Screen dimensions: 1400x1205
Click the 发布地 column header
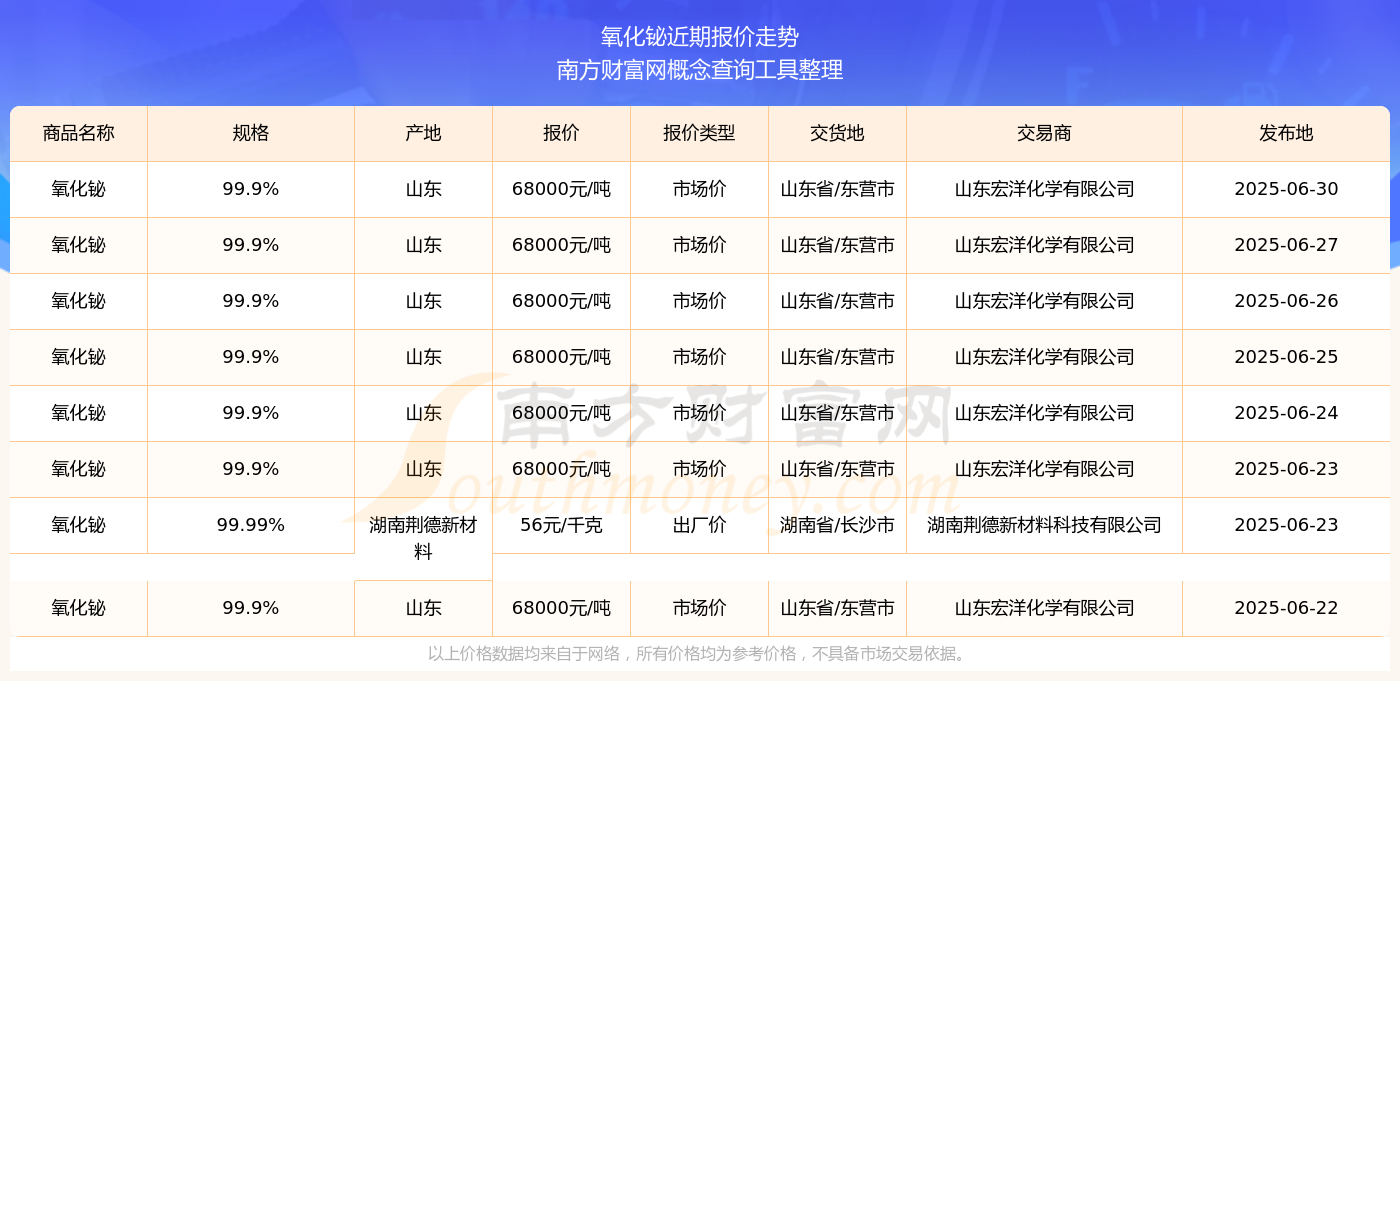[x=1286, y=133]
